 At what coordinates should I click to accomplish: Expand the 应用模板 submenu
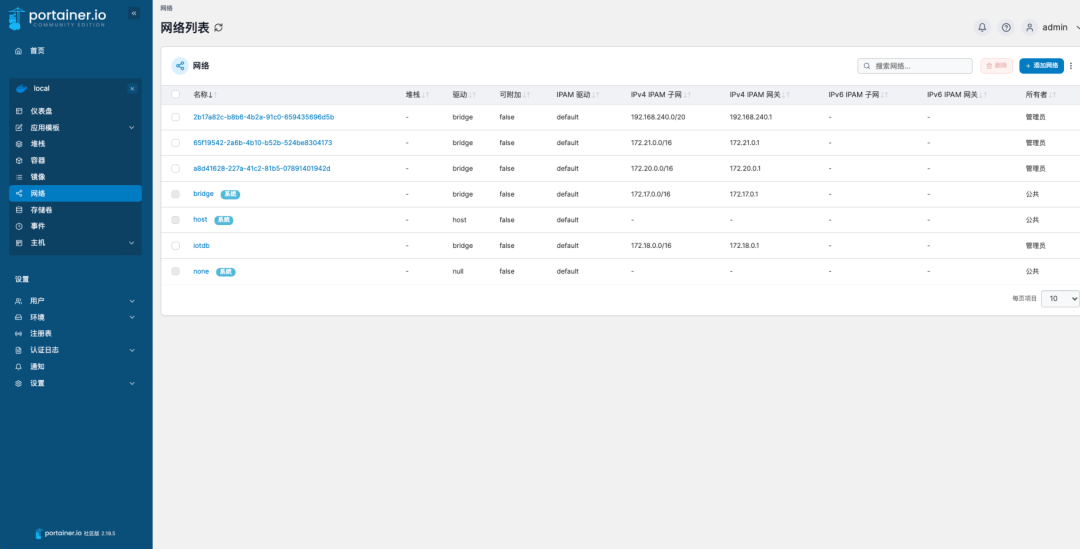coord(131,128)
